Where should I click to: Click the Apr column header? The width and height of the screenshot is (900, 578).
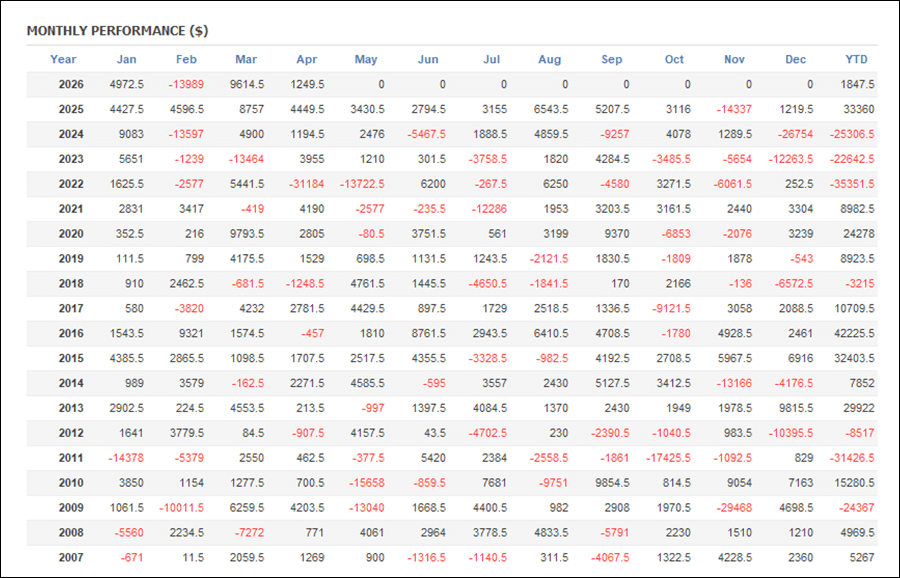click(307, 59)
